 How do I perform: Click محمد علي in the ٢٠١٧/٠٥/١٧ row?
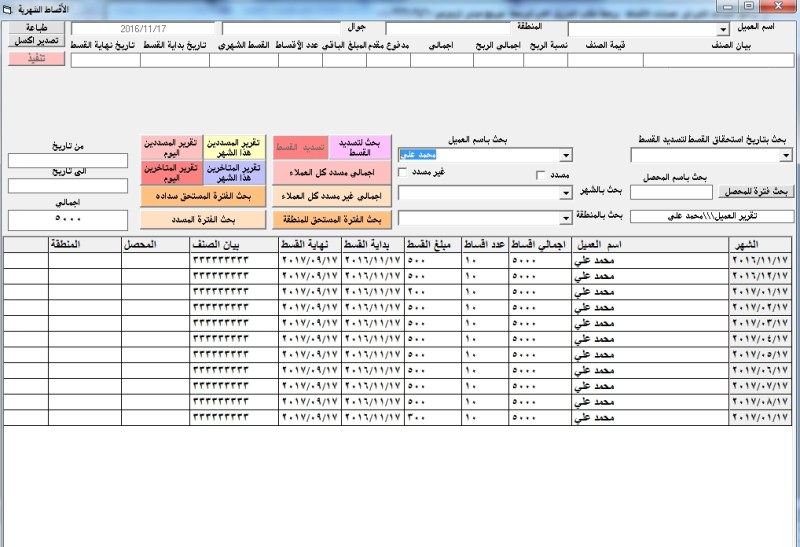(651, 355)
